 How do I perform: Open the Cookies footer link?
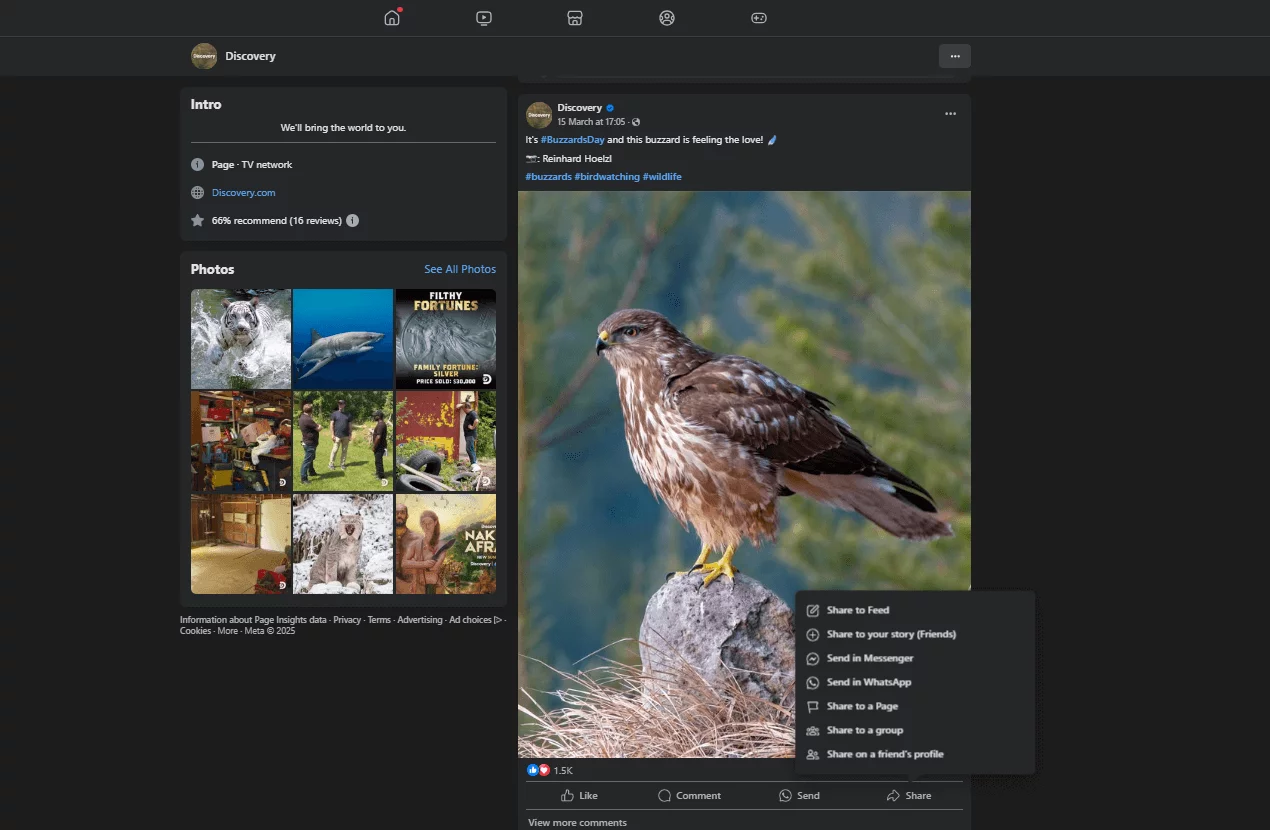click(x=195, y=631)
